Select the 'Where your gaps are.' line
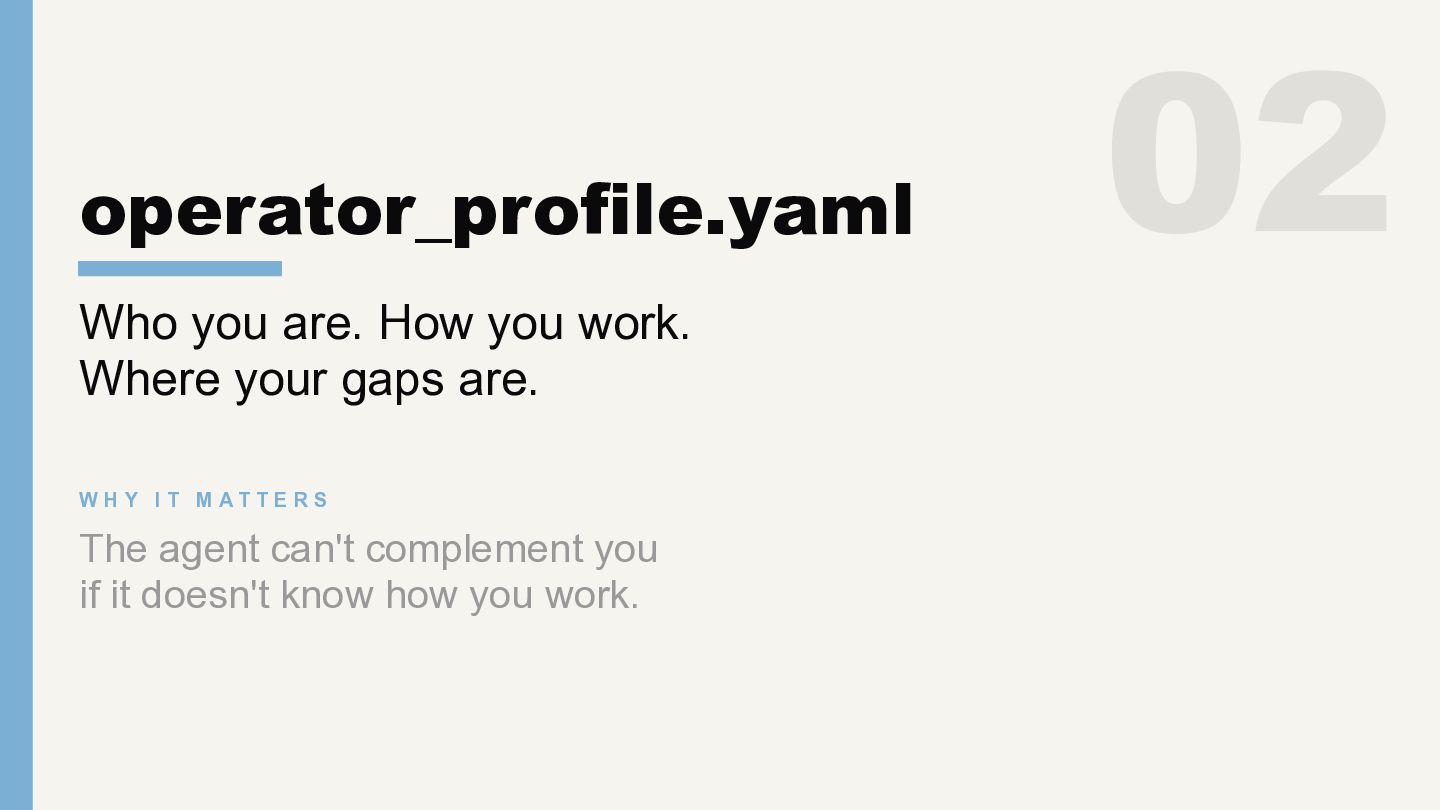 click(x=308, y=378)
